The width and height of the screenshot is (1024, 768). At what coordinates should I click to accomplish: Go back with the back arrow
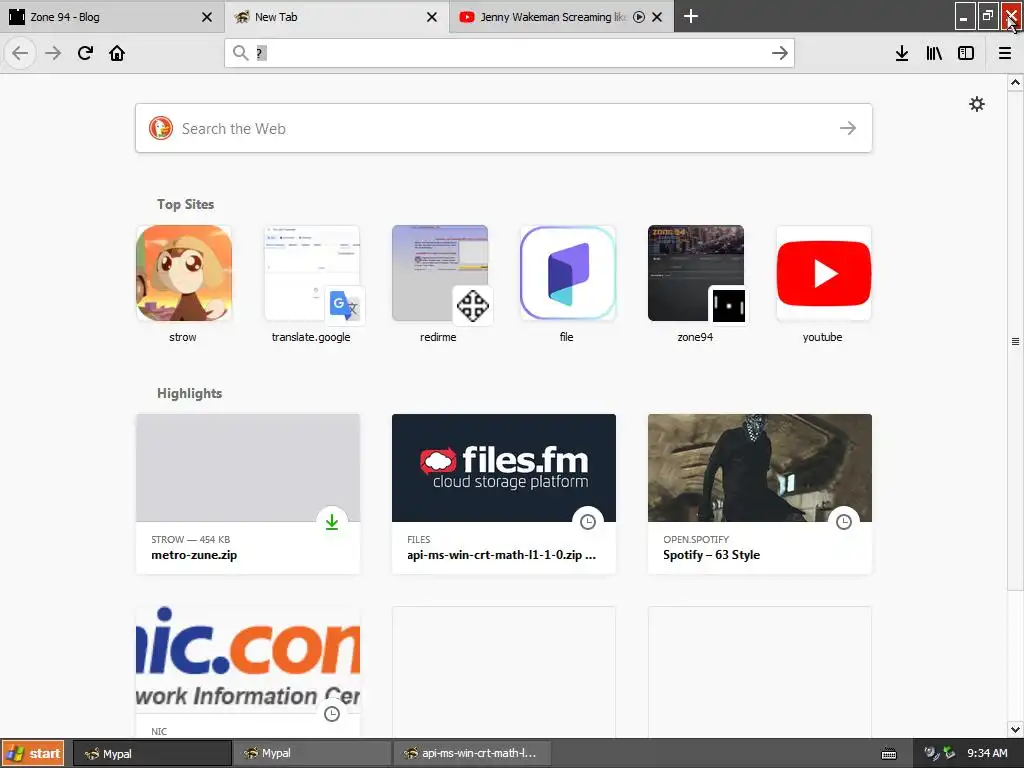point(20,53)
